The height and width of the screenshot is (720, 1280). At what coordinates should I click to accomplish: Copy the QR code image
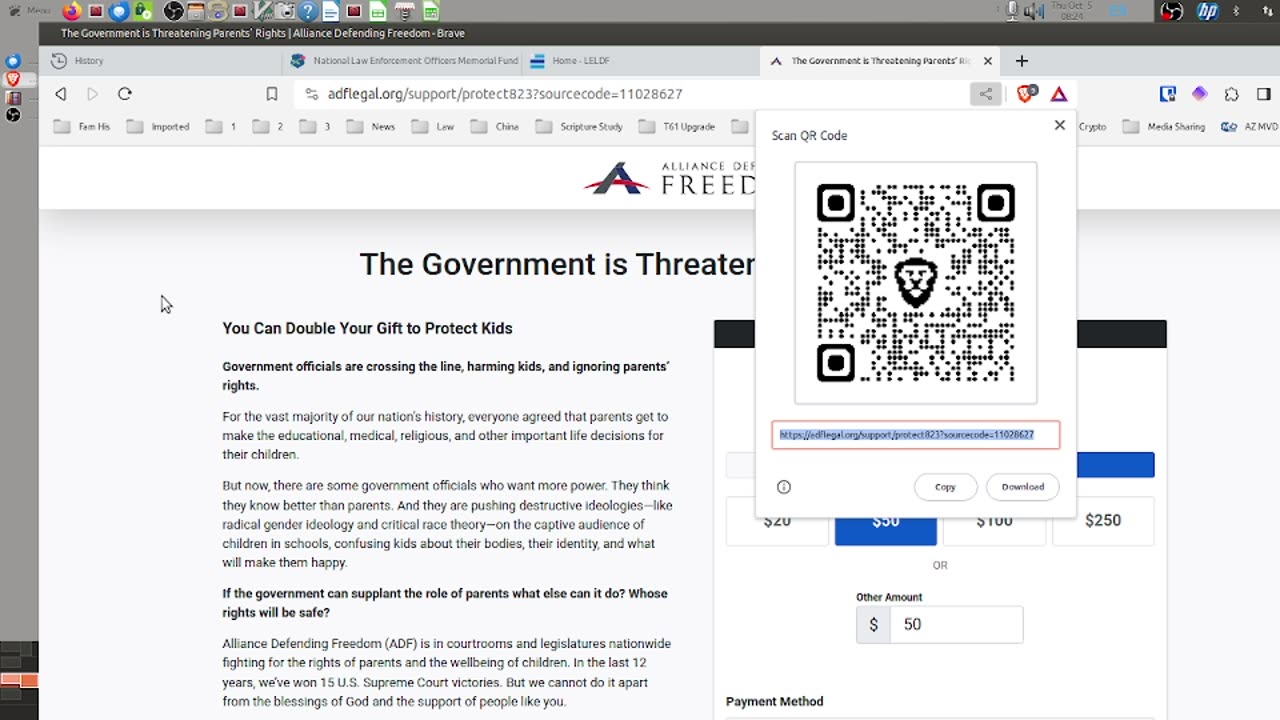(x=945, y=487)
